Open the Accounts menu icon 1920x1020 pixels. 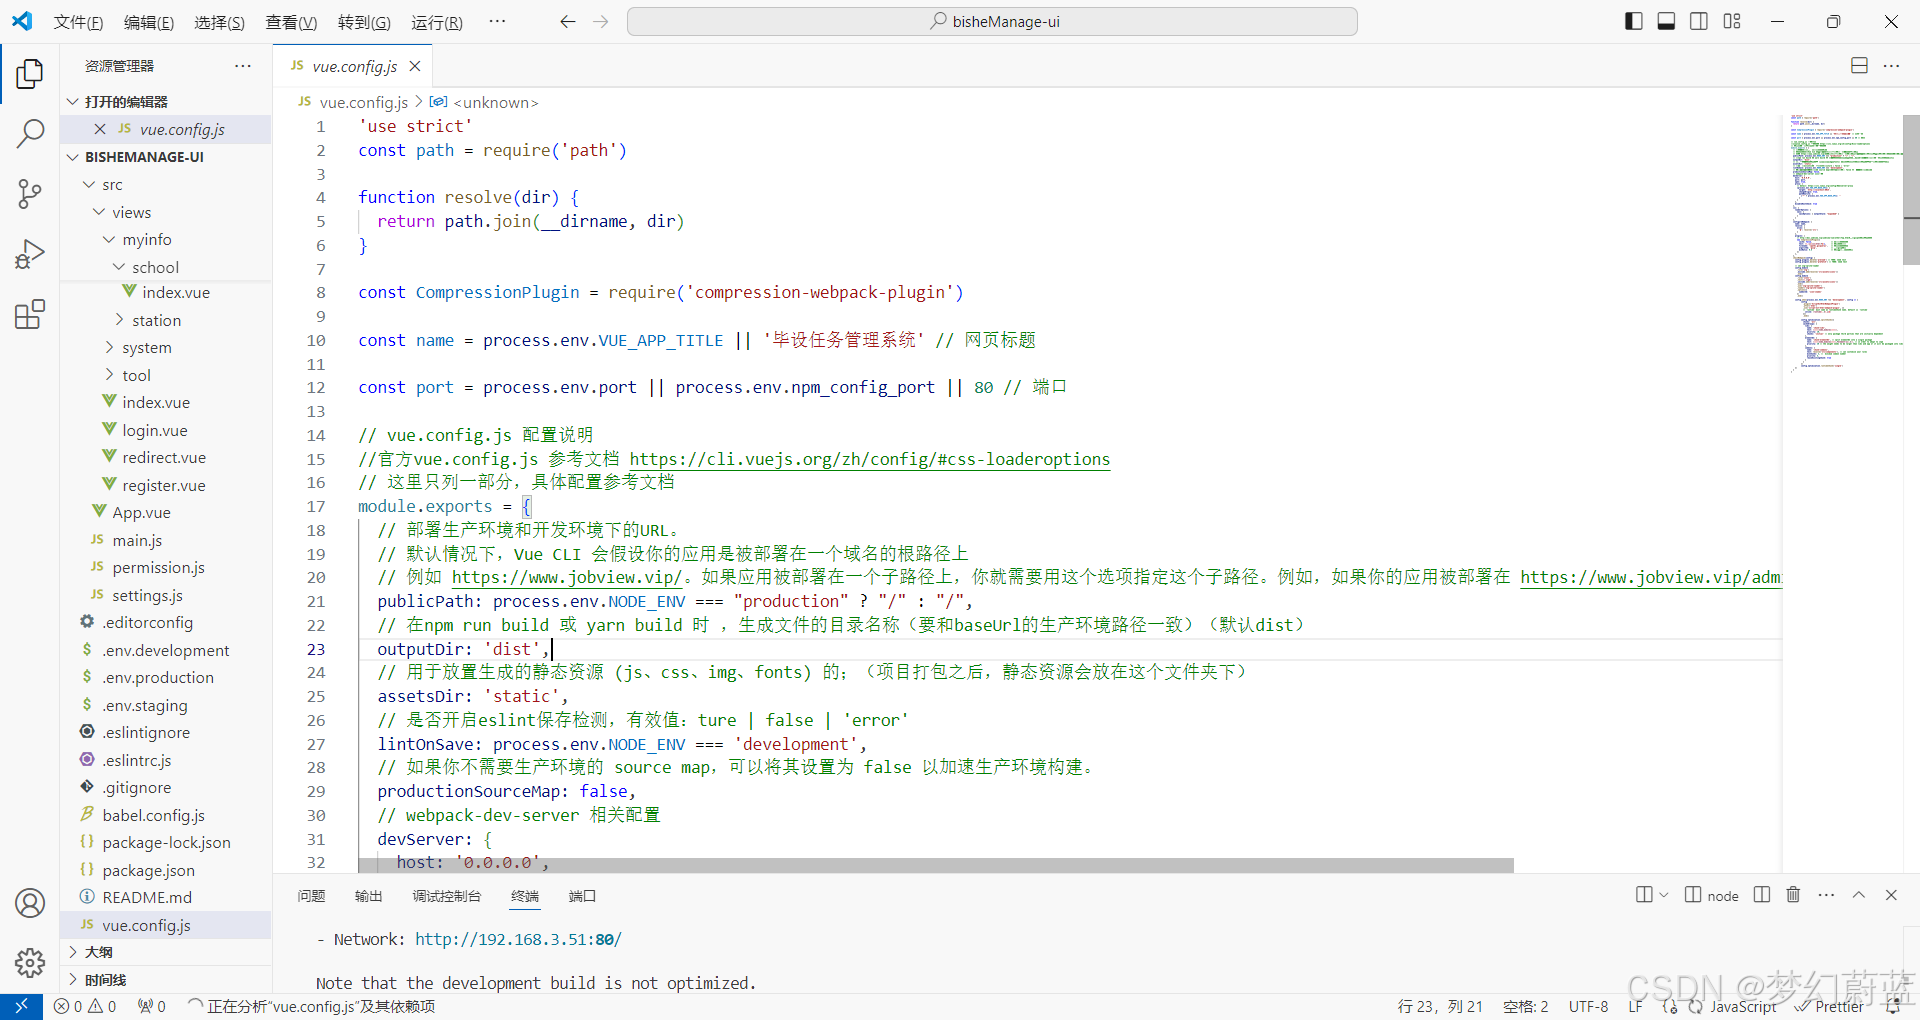30,903
